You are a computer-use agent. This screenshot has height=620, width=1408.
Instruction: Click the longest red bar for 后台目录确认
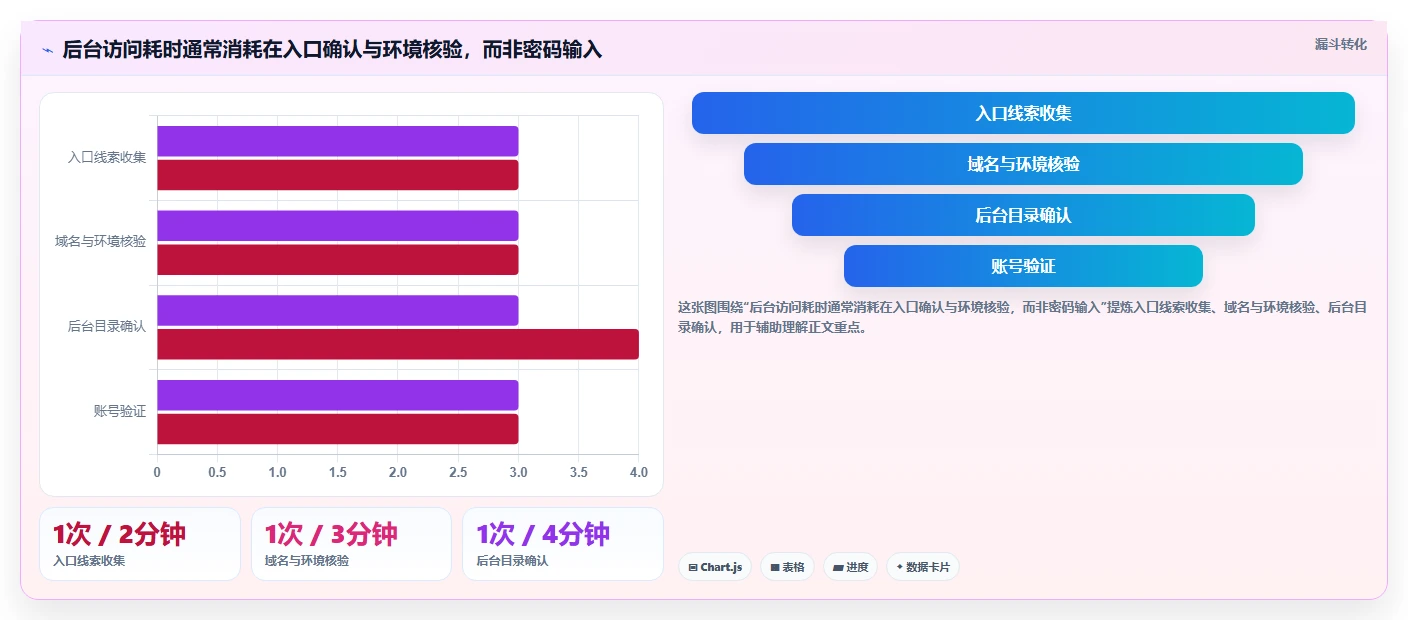tap(398, 344)
